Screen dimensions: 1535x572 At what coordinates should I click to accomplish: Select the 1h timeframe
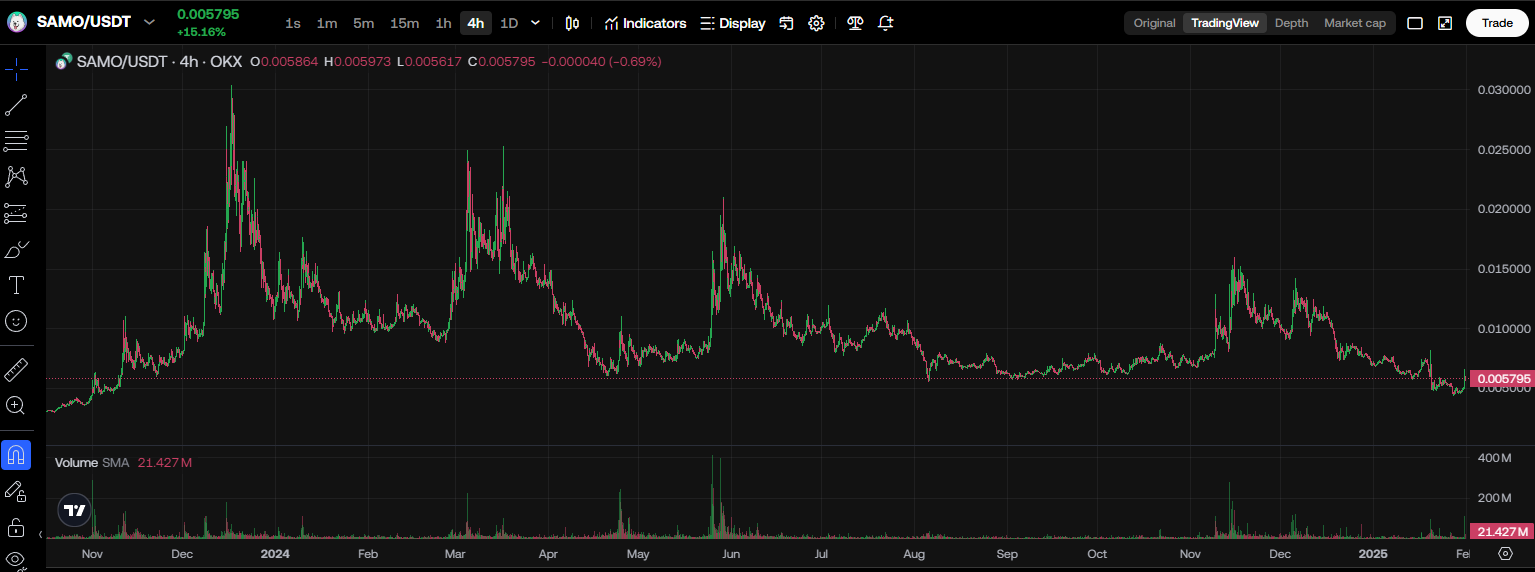pyautogui.click(x=443, y=23)
